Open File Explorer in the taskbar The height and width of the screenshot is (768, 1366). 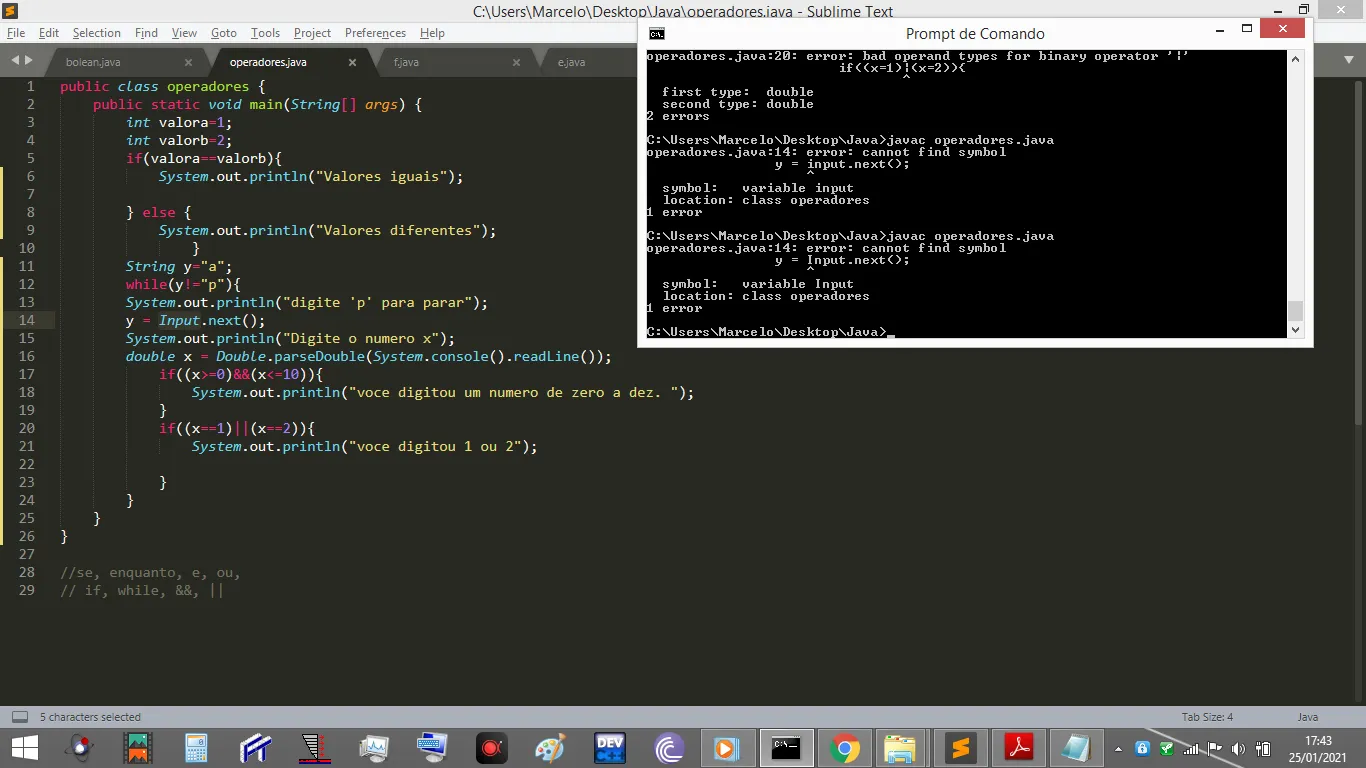pyautogui.click(x=900, y=748)
